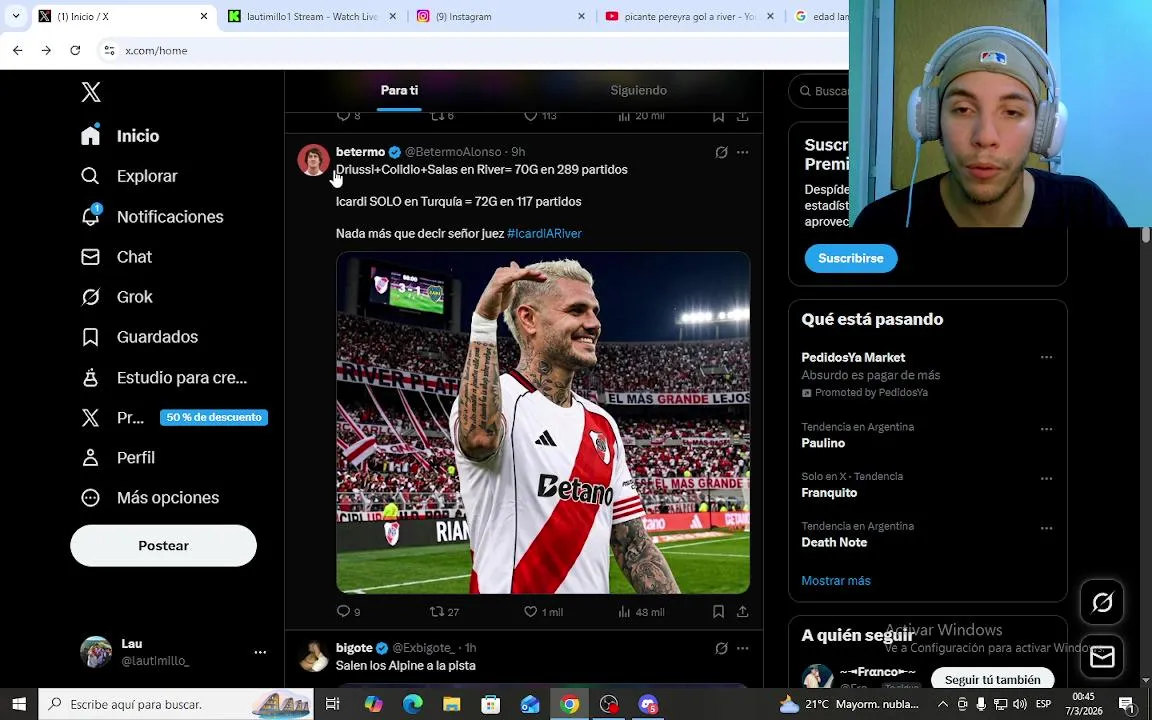The height and width of the screenshot is (720, 1152).
Task: Go back in browser
Action: pyautogui.click(x=18, y=50)
